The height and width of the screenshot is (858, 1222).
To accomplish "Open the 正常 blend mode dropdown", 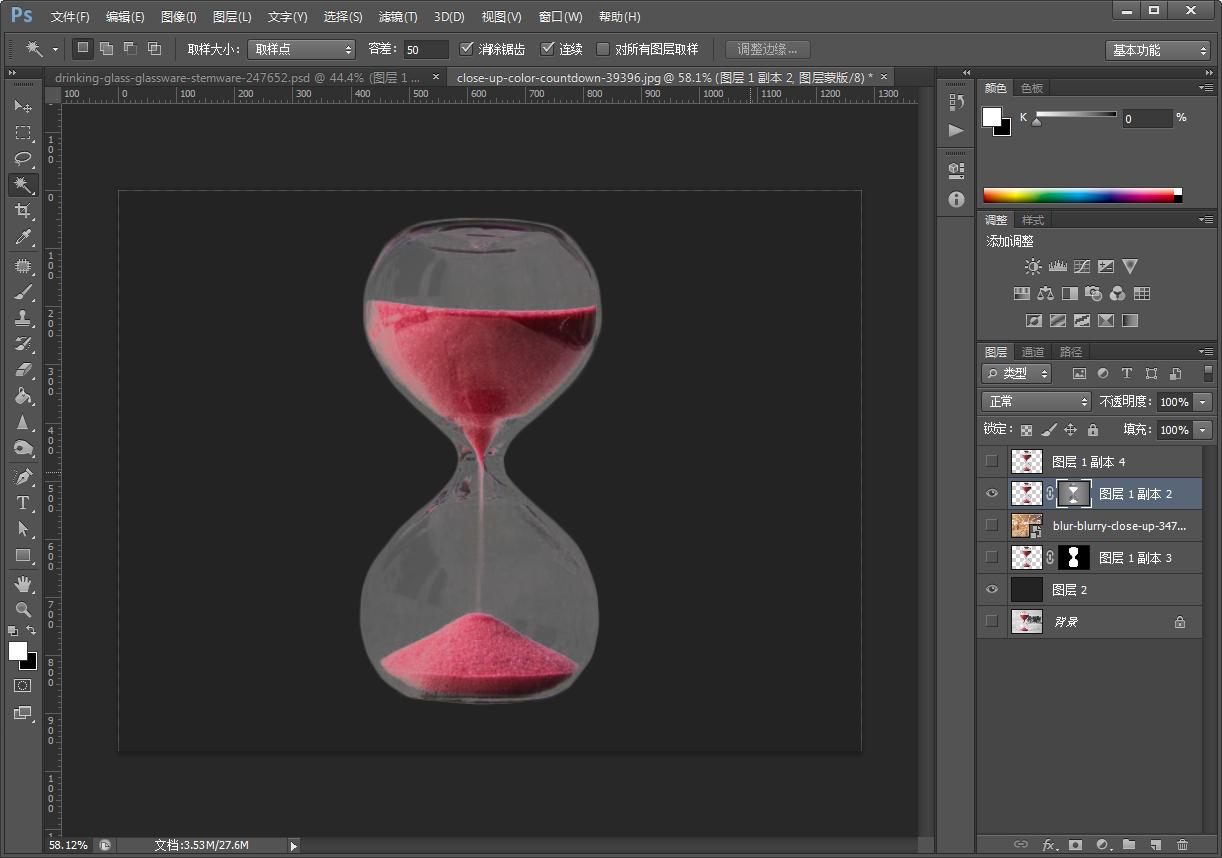I will coord(1035,401).
